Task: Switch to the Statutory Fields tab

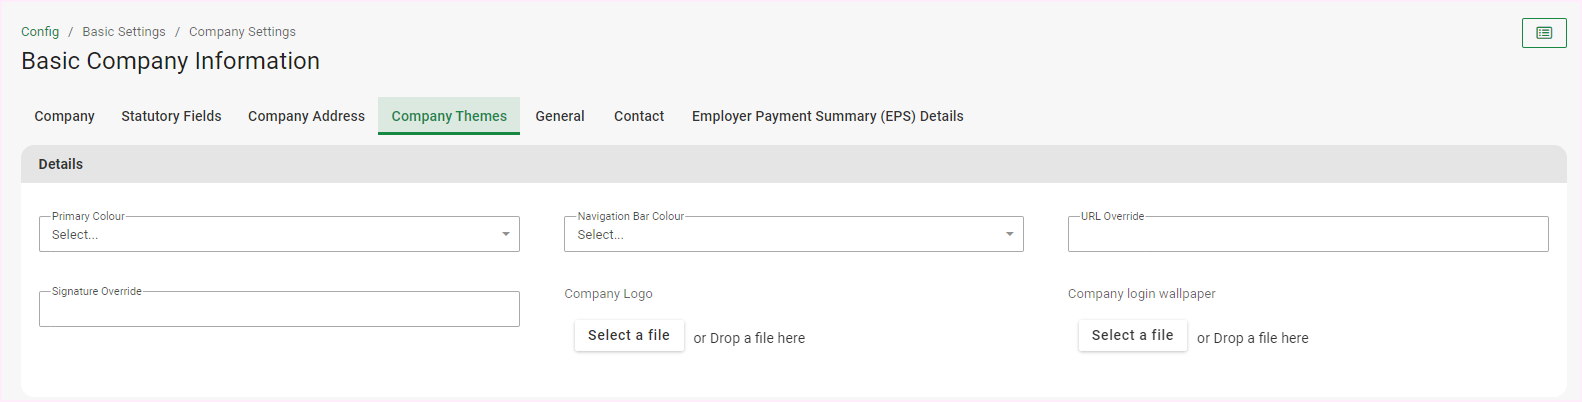Action: point(171,116)
